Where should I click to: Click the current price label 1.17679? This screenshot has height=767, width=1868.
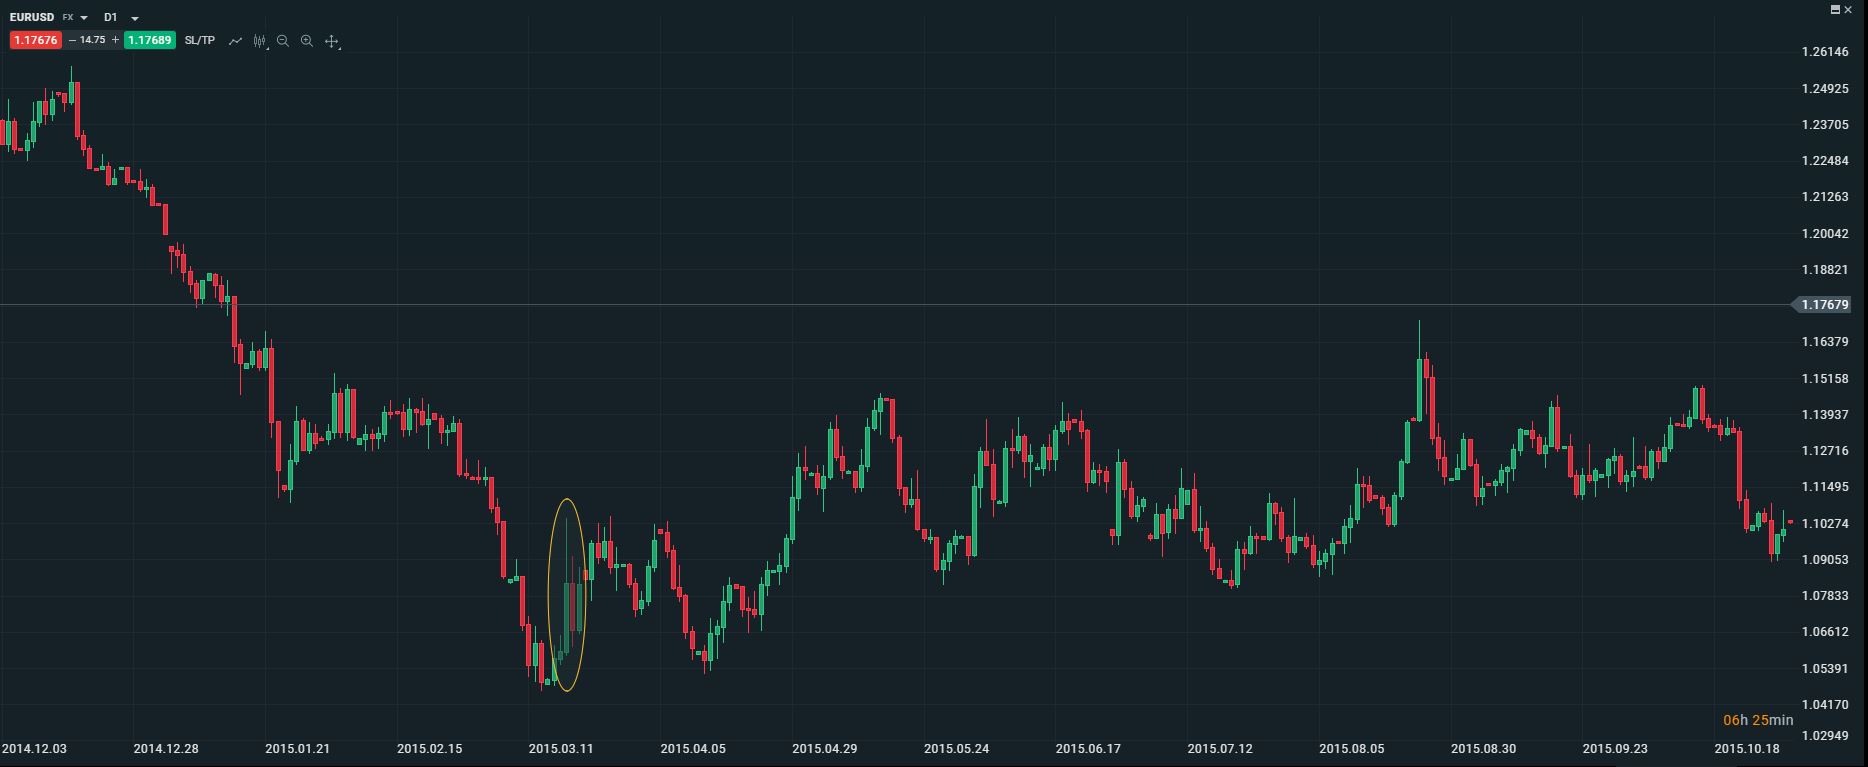coord(1825,305)
